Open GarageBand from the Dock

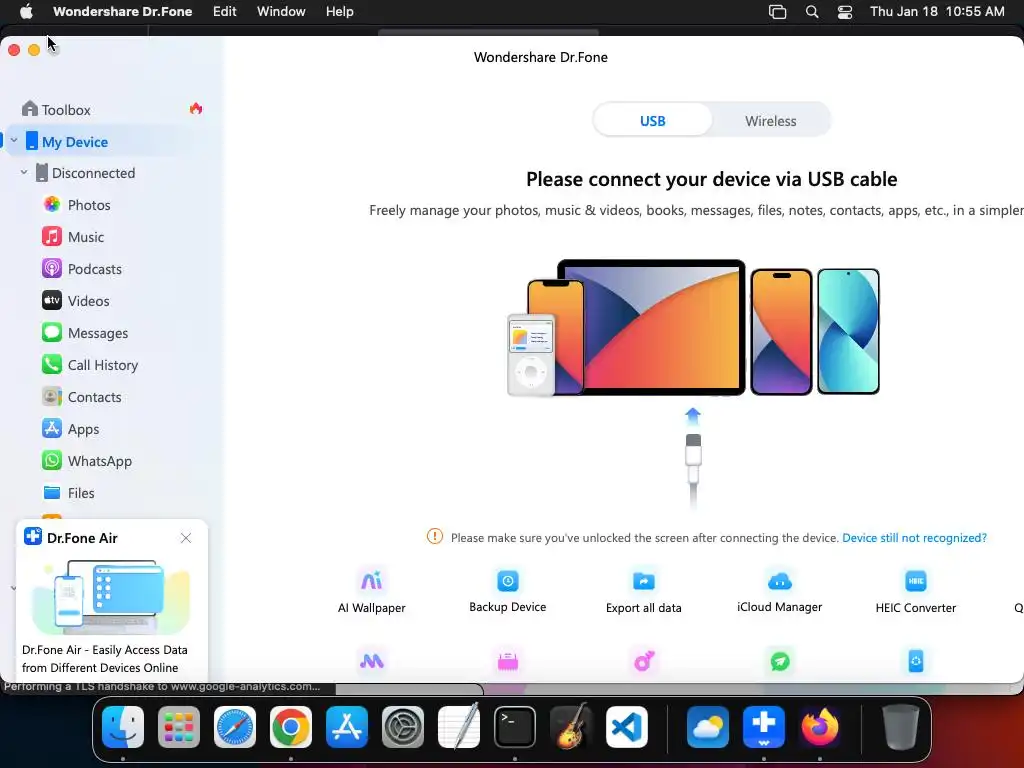click(571, 726)
